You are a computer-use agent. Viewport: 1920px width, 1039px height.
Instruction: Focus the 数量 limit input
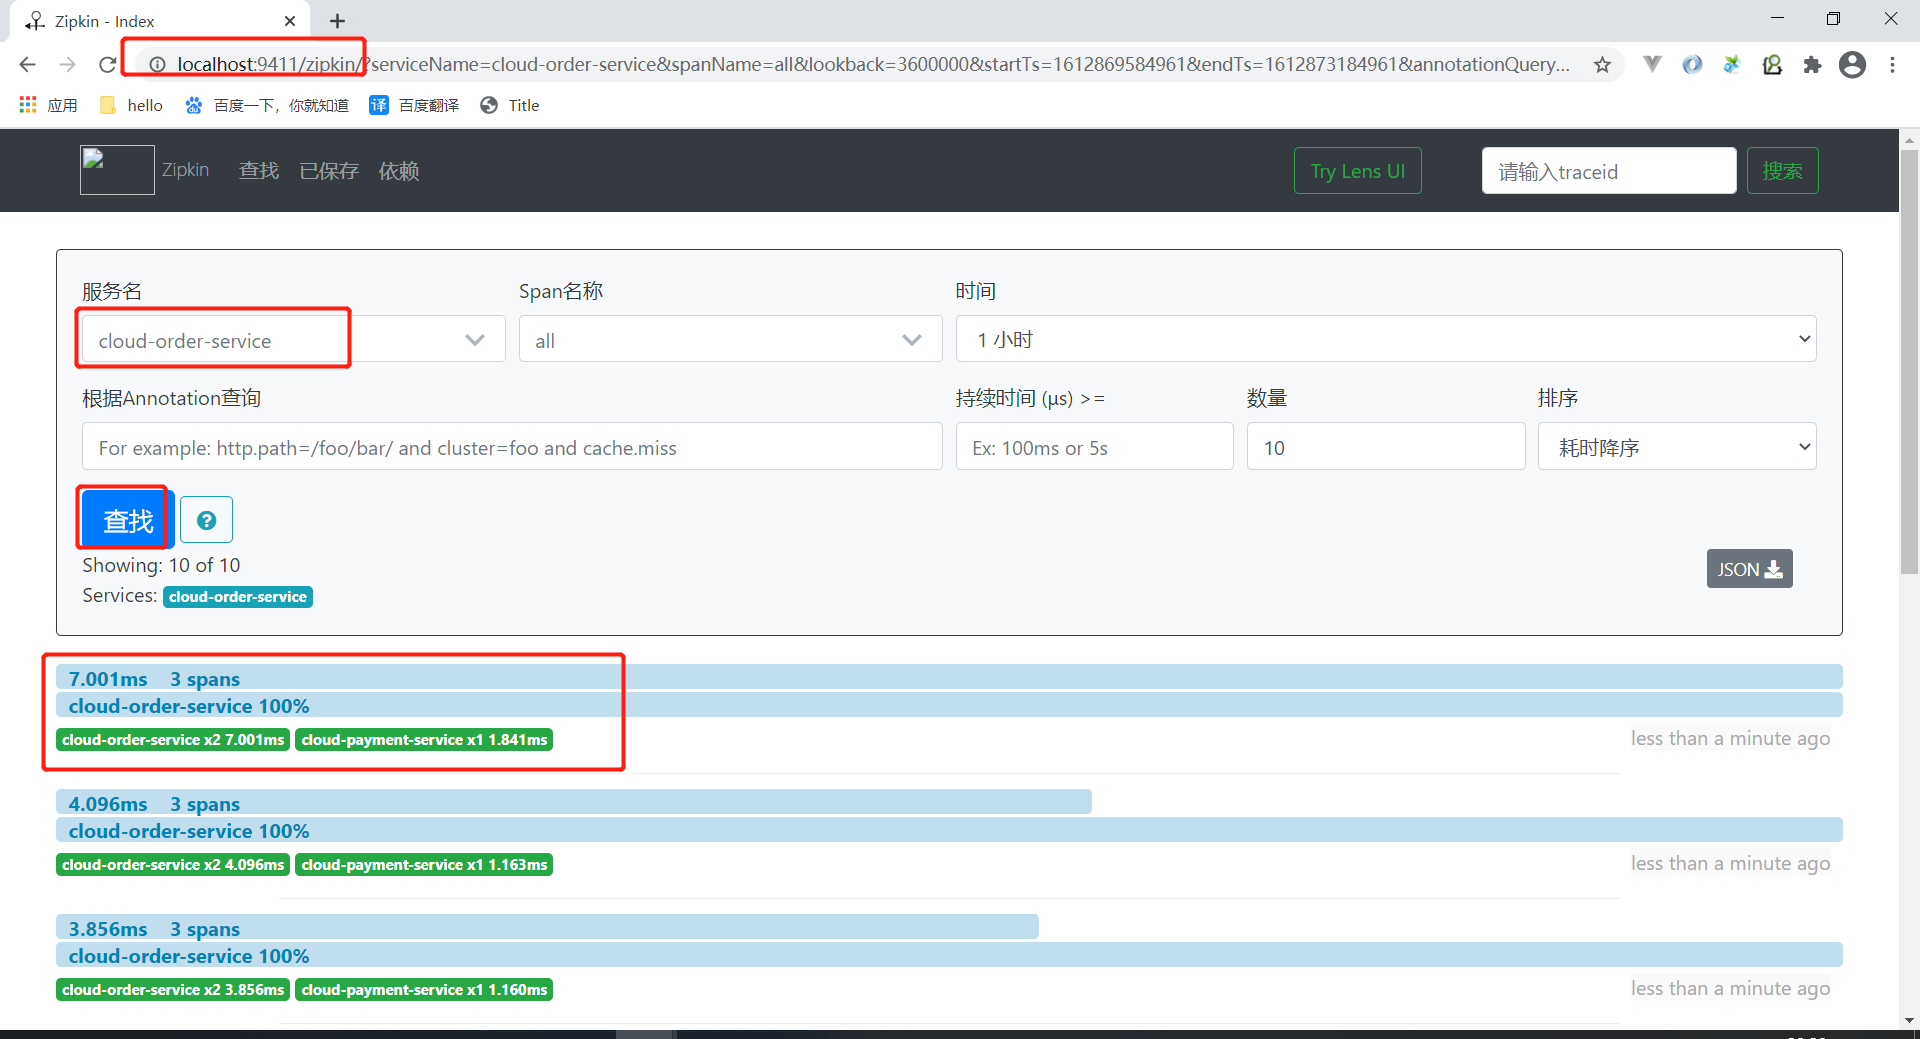(x=1386, y=447)
